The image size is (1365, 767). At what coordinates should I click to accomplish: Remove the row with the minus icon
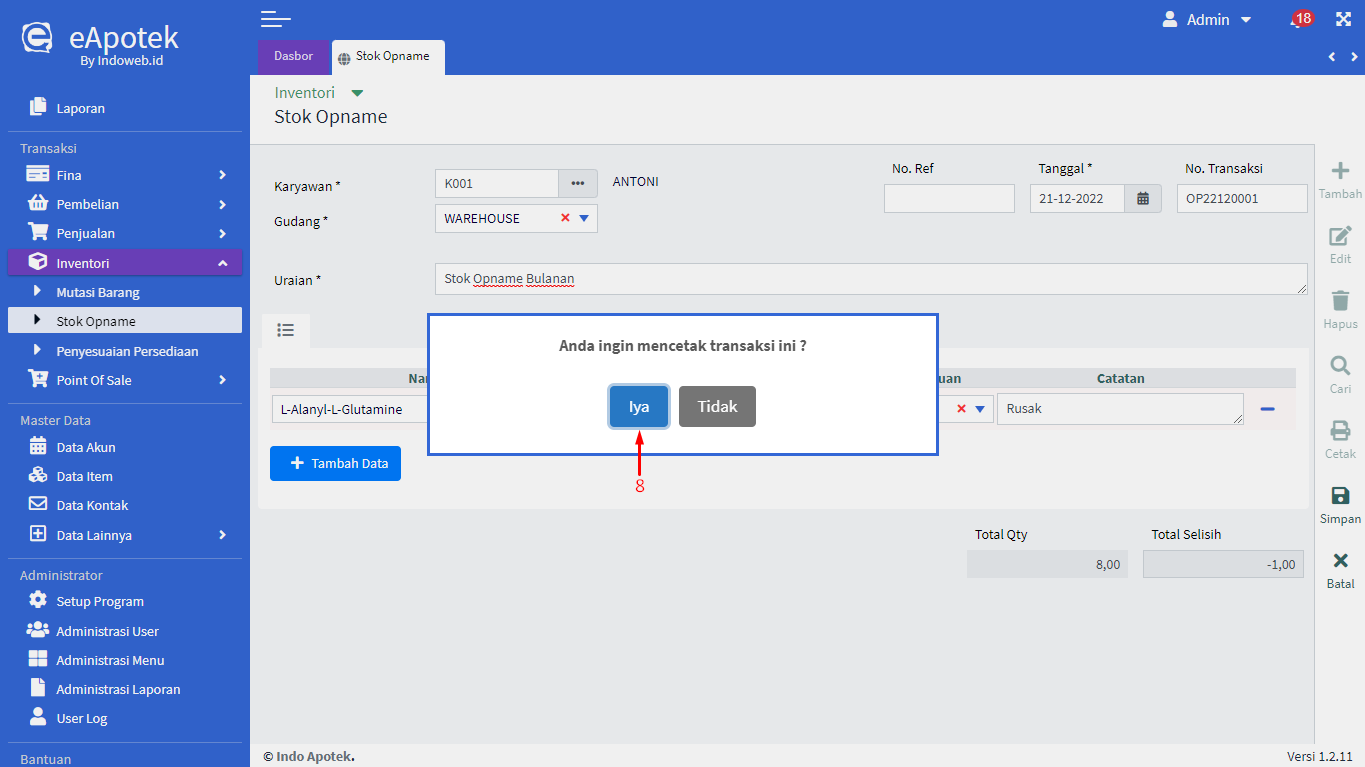1267,409
